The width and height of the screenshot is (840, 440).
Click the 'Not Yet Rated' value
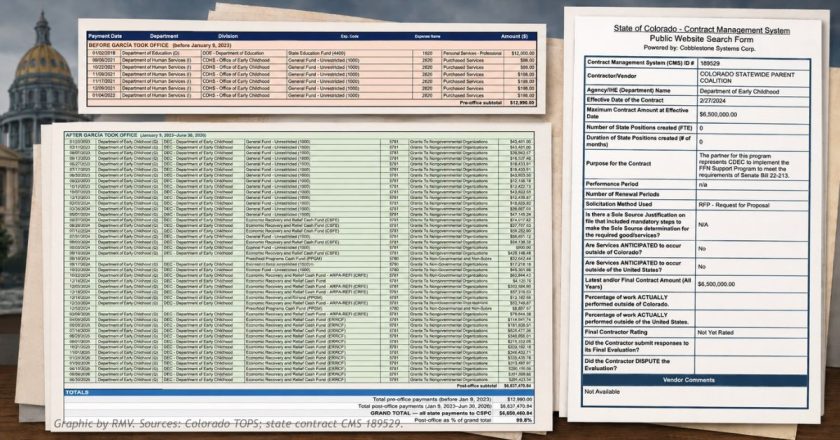click(x=715, y=332)
